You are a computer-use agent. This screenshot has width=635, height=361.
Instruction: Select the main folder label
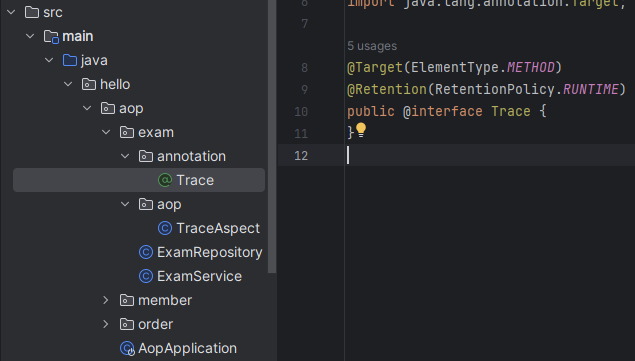78,36
